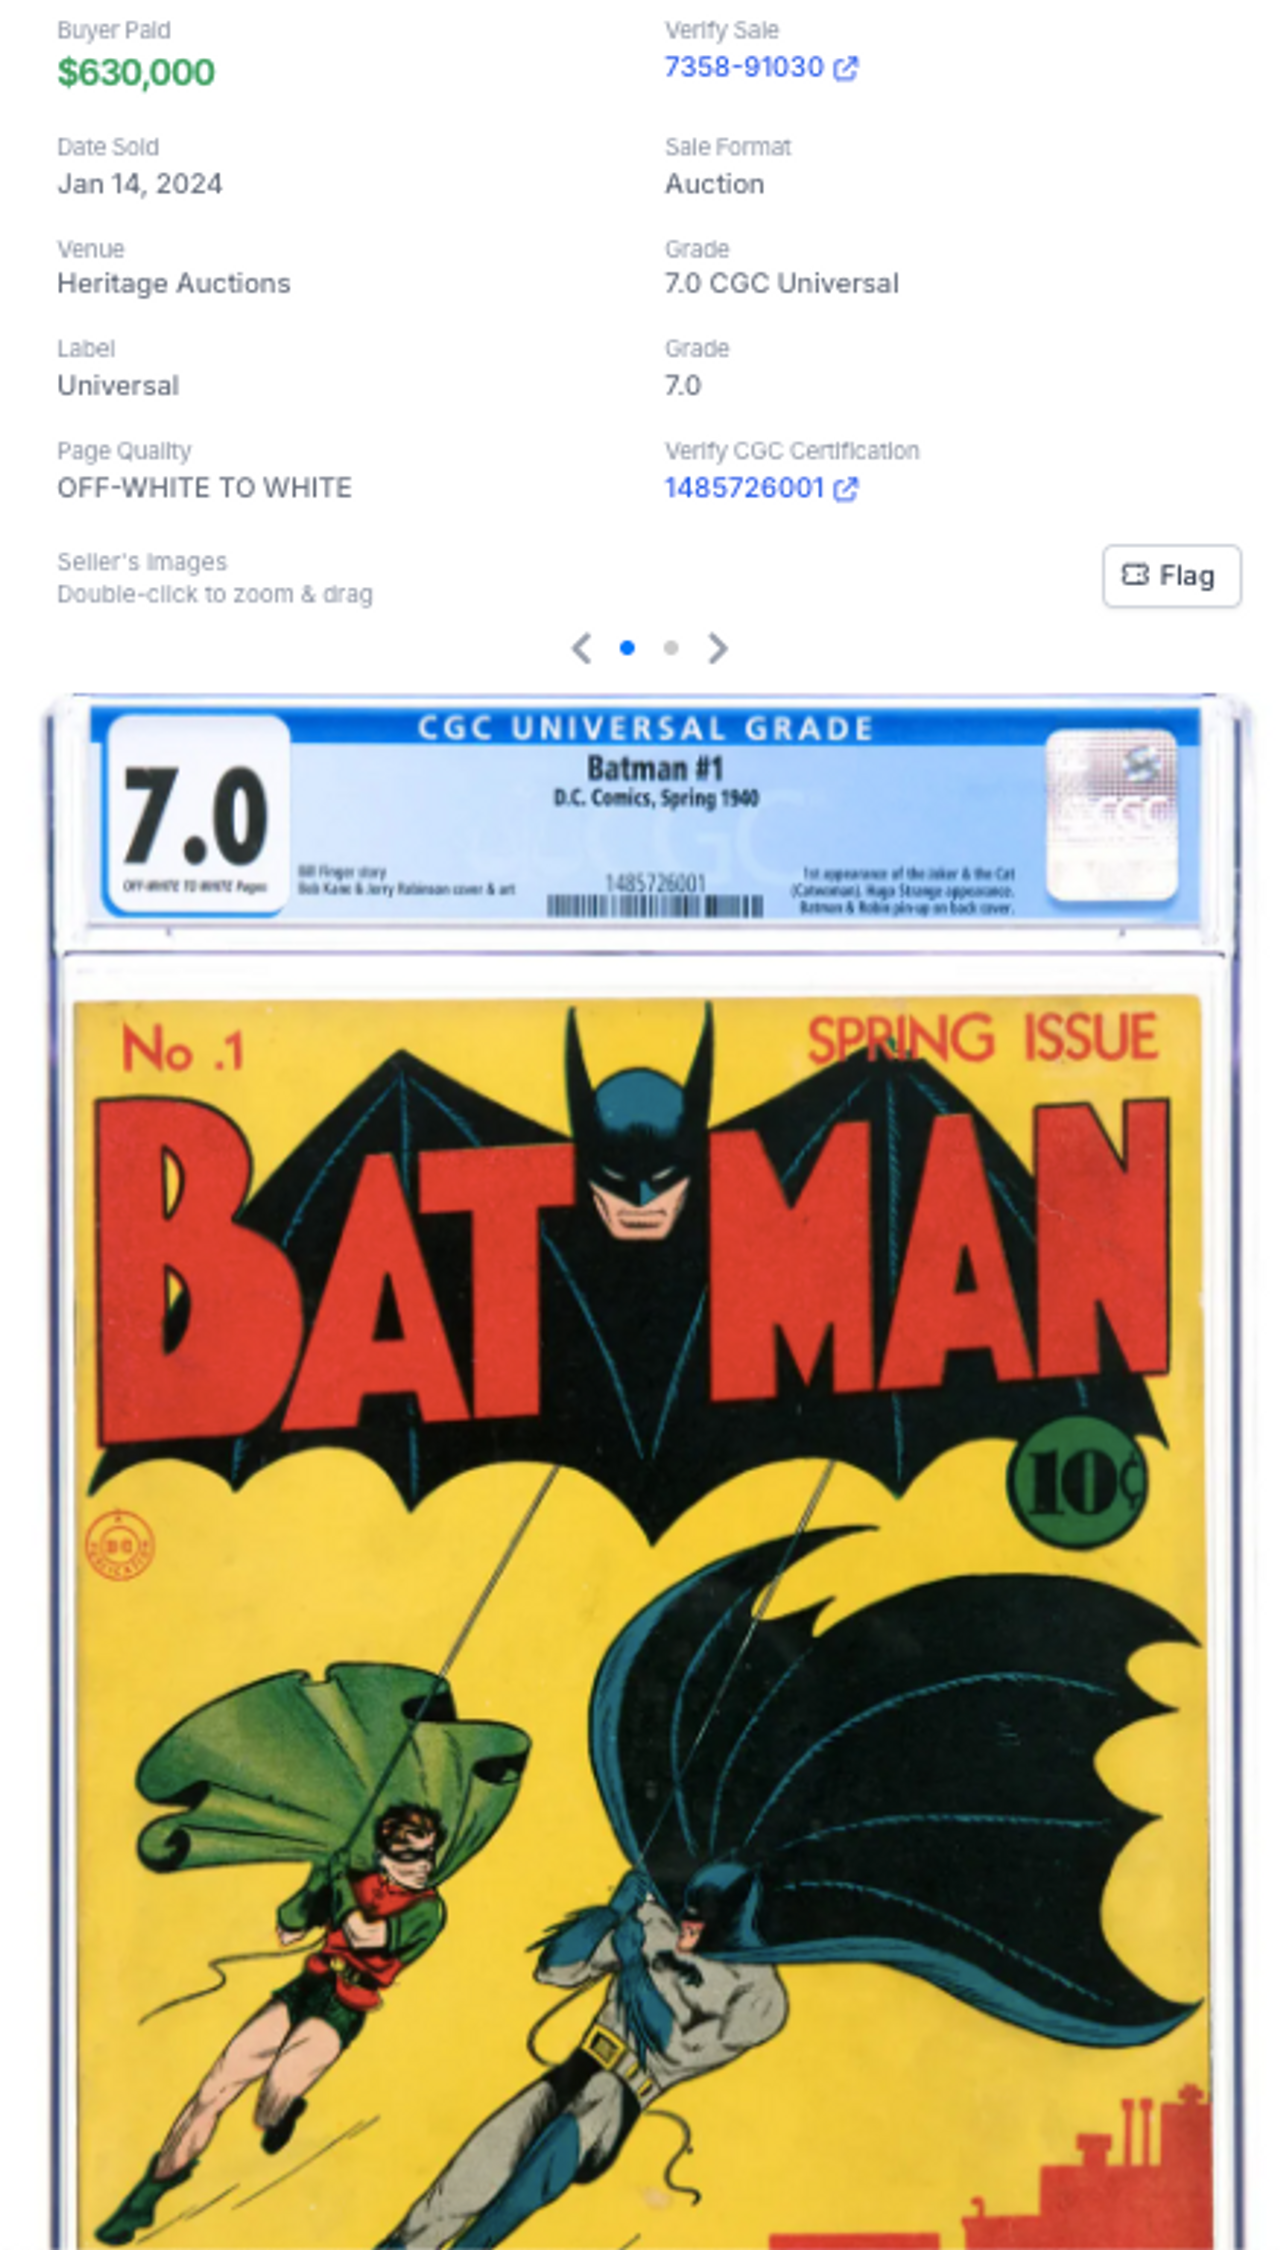Open the Verify Sale link 7358-91030
The width and height of the screenshot is (1280, 2250).
click(x=744, y=67)
